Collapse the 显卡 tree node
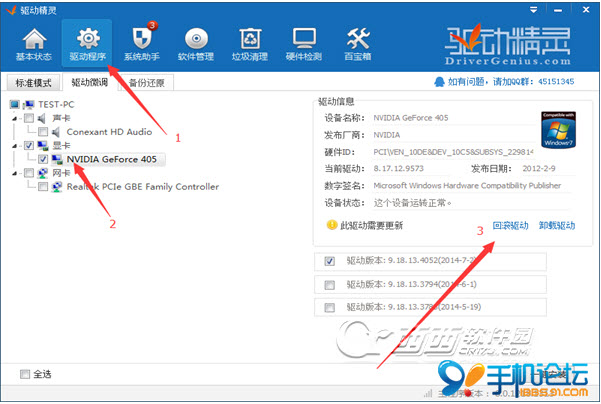The height and width of the screenshot is (404, 601). (15, 146)
